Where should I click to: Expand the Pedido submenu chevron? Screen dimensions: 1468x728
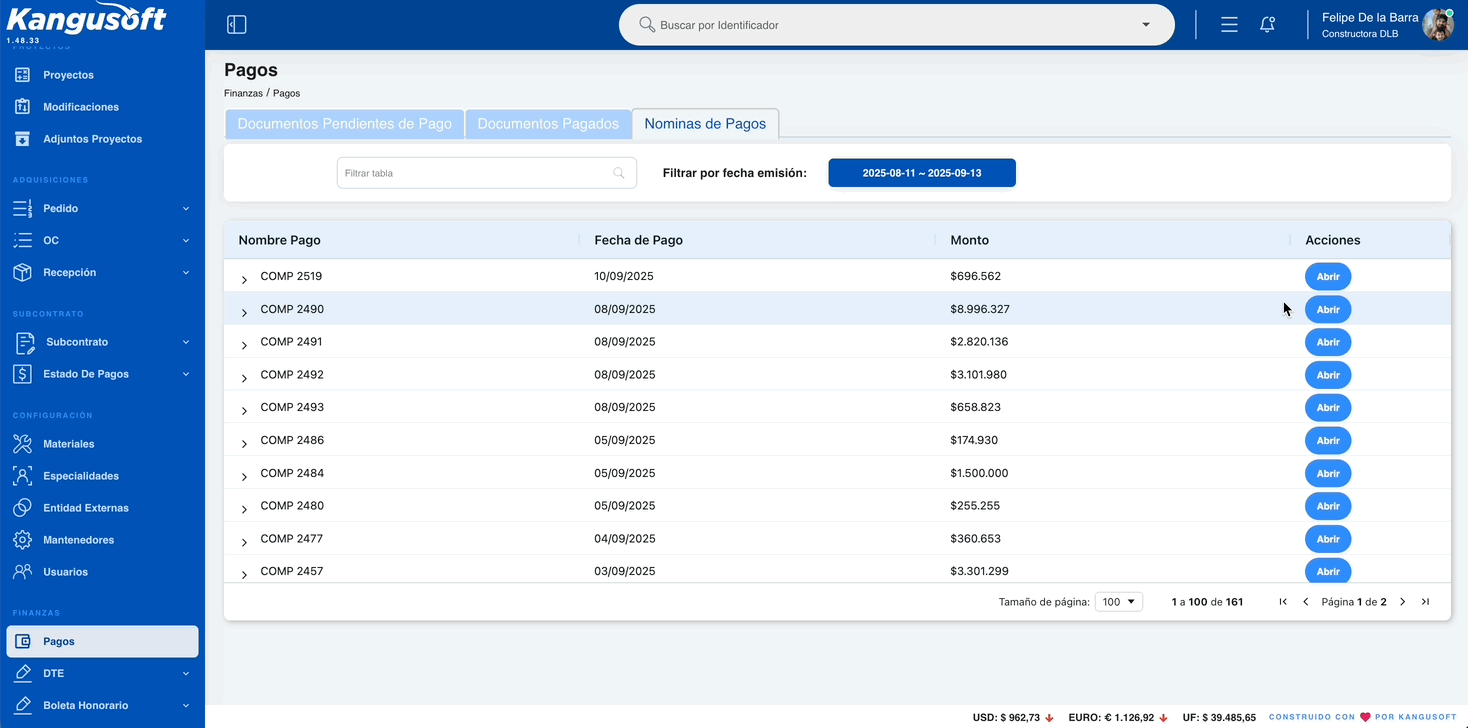pyautogui.click(x=186, y=208)
